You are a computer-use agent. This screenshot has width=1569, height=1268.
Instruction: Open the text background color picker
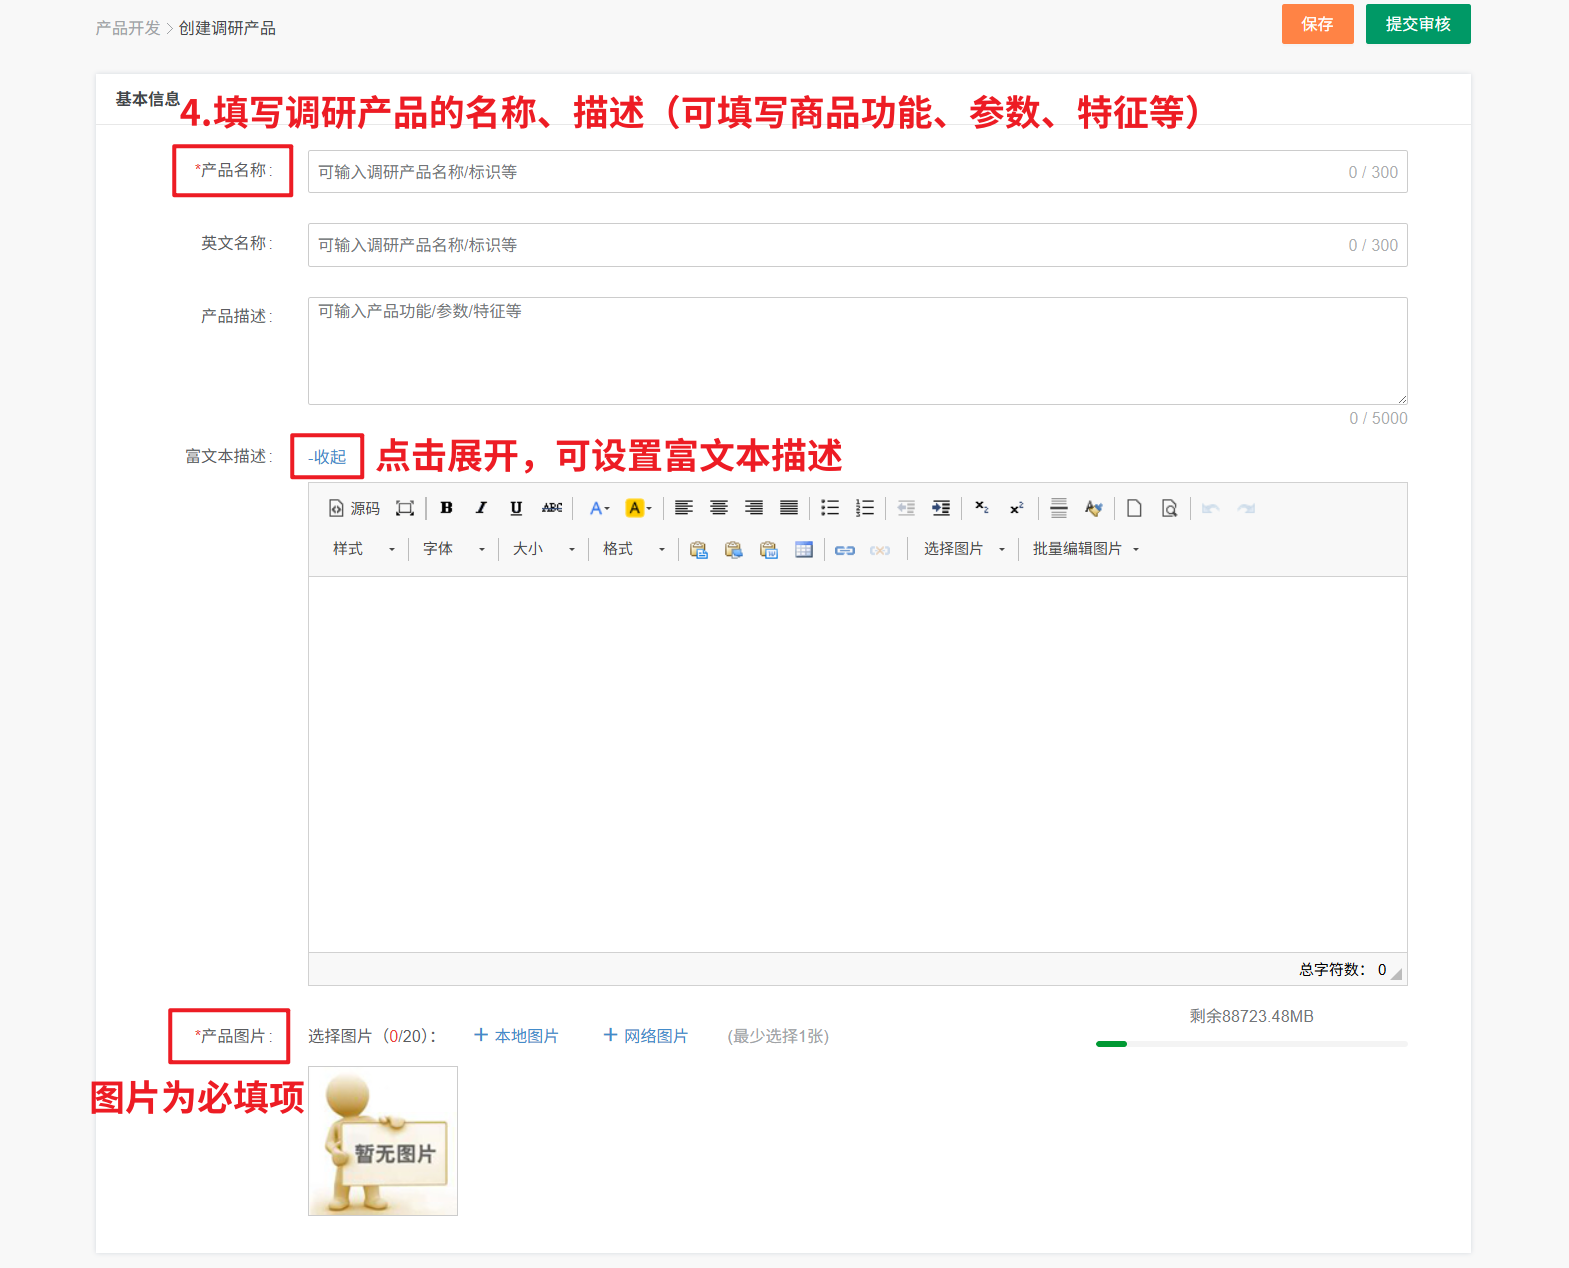pos(637,508)
